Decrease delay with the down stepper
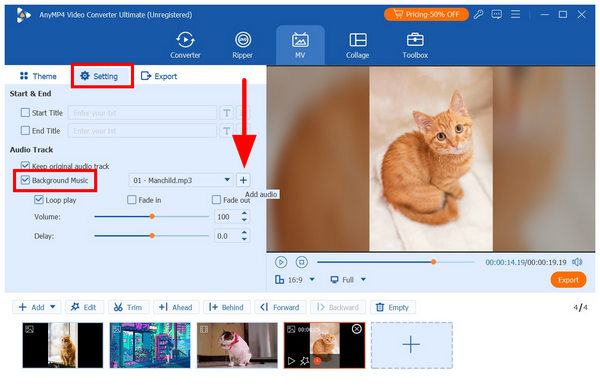The image size is (600, 391). [x=245, y=239]
